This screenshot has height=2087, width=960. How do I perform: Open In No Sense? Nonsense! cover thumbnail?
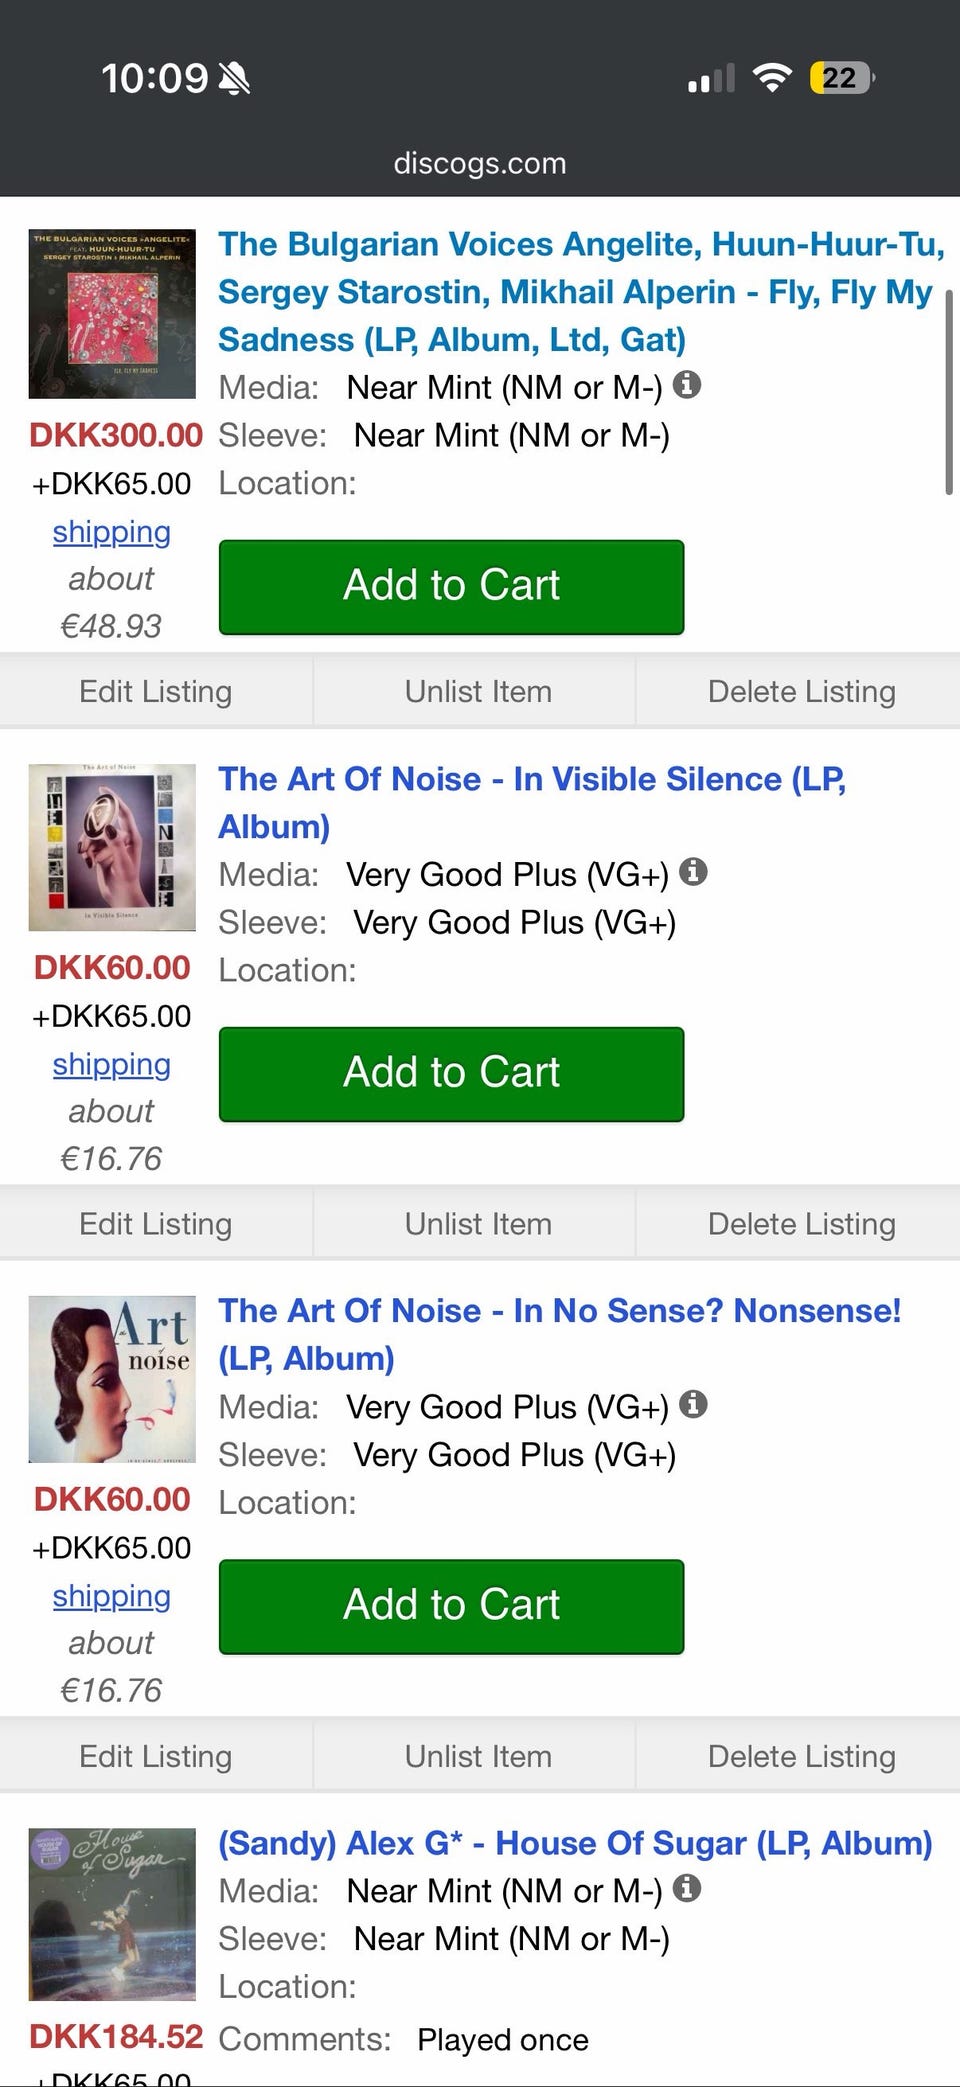[112, 1379]
